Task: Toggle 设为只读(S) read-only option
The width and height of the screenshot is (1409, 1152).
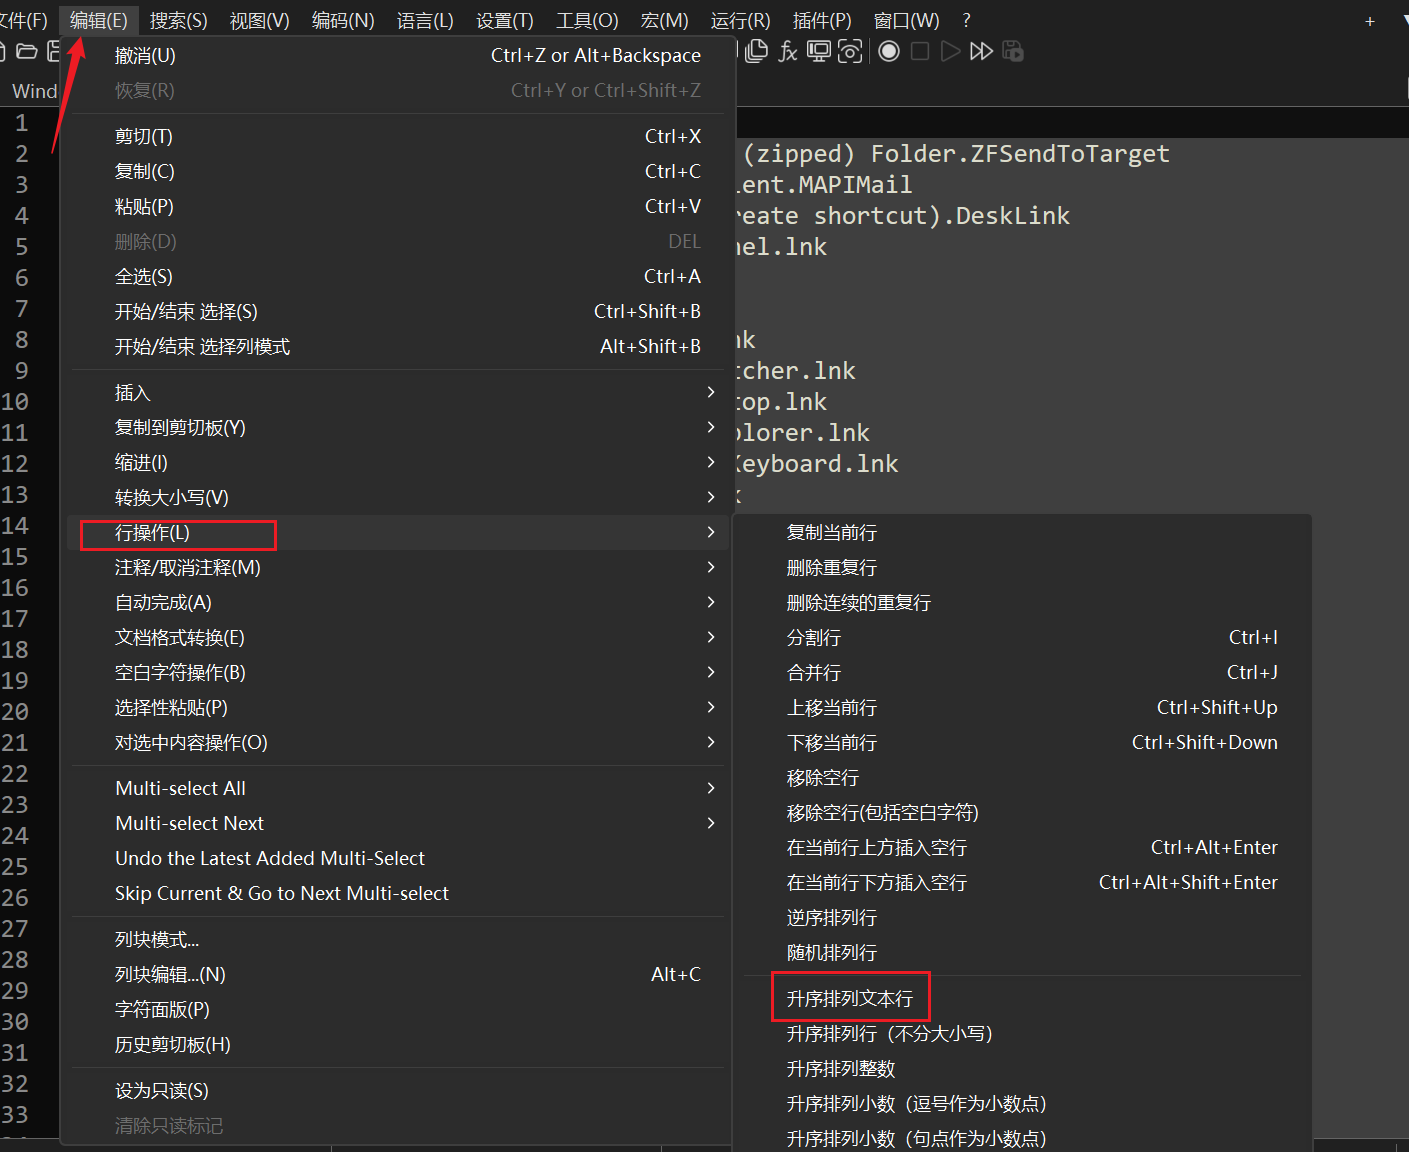Action: tap(162, 1090)
